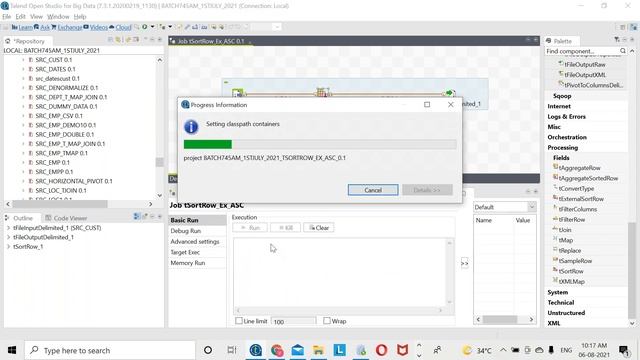Open Talend Studio from the taskbar
The width and height of the screenshot is (640, 360).
pos(256,350)
